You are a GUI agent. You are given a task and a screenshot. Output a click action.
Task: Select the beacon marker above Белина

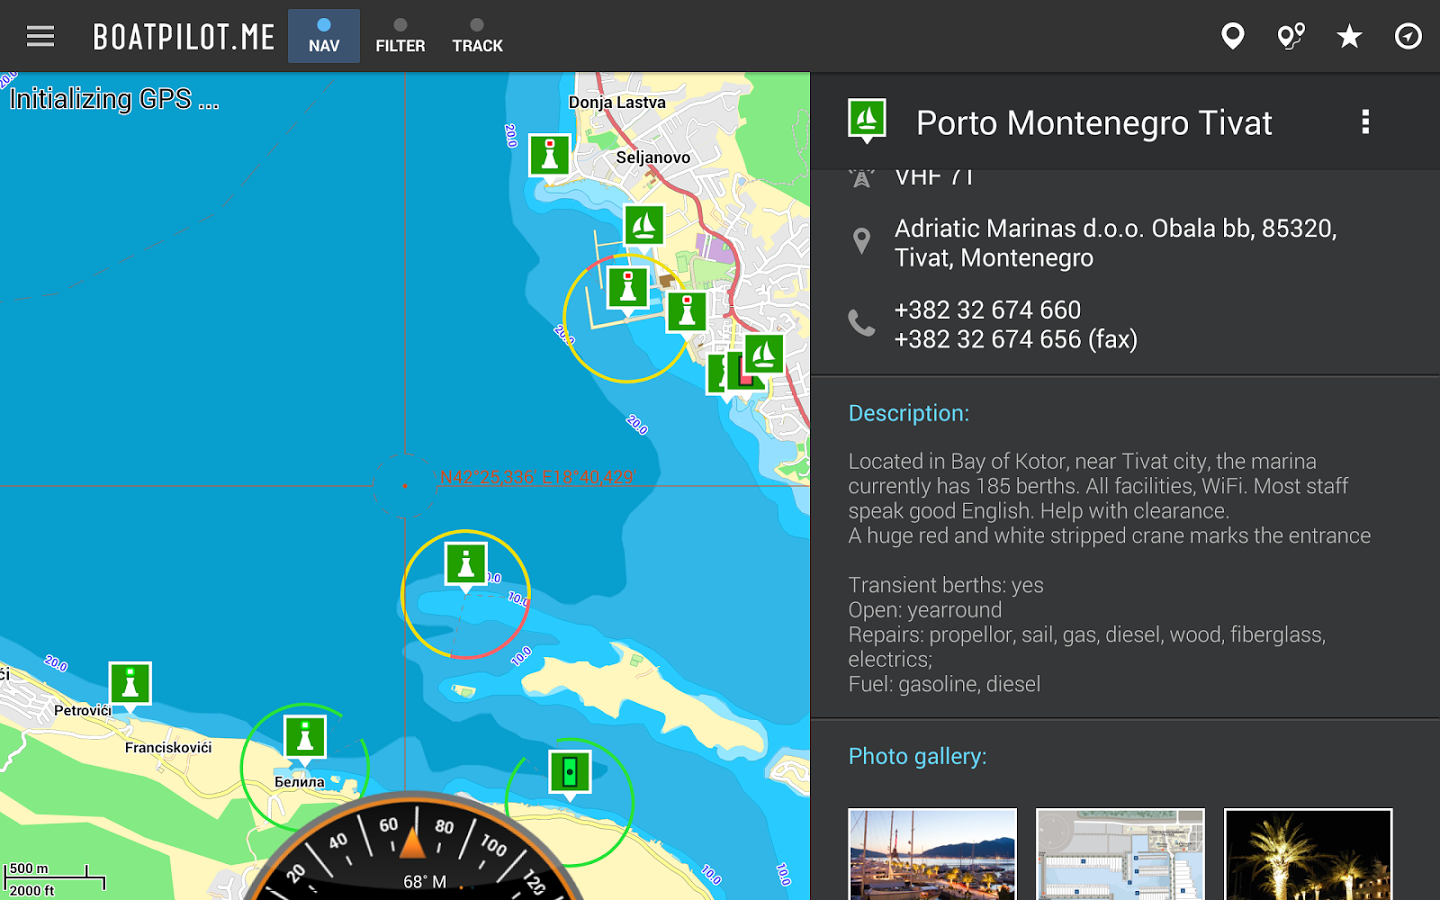click(x=305, y=739)
